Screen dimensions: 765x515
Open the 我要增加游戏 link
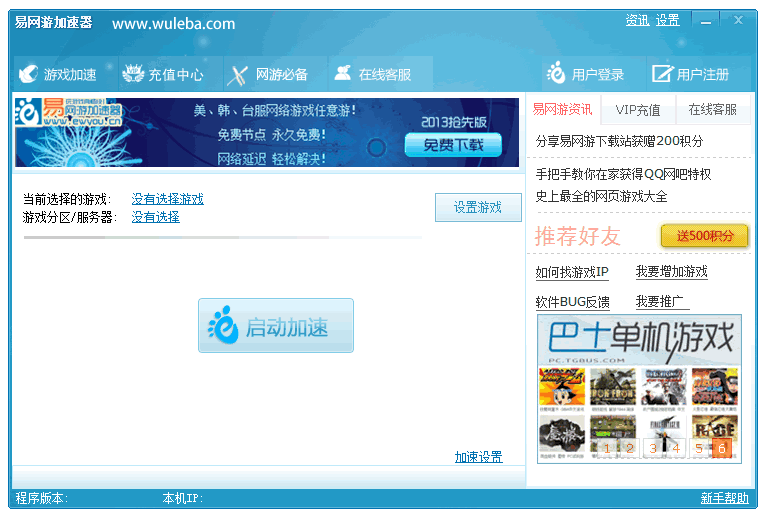pos(672,272)
